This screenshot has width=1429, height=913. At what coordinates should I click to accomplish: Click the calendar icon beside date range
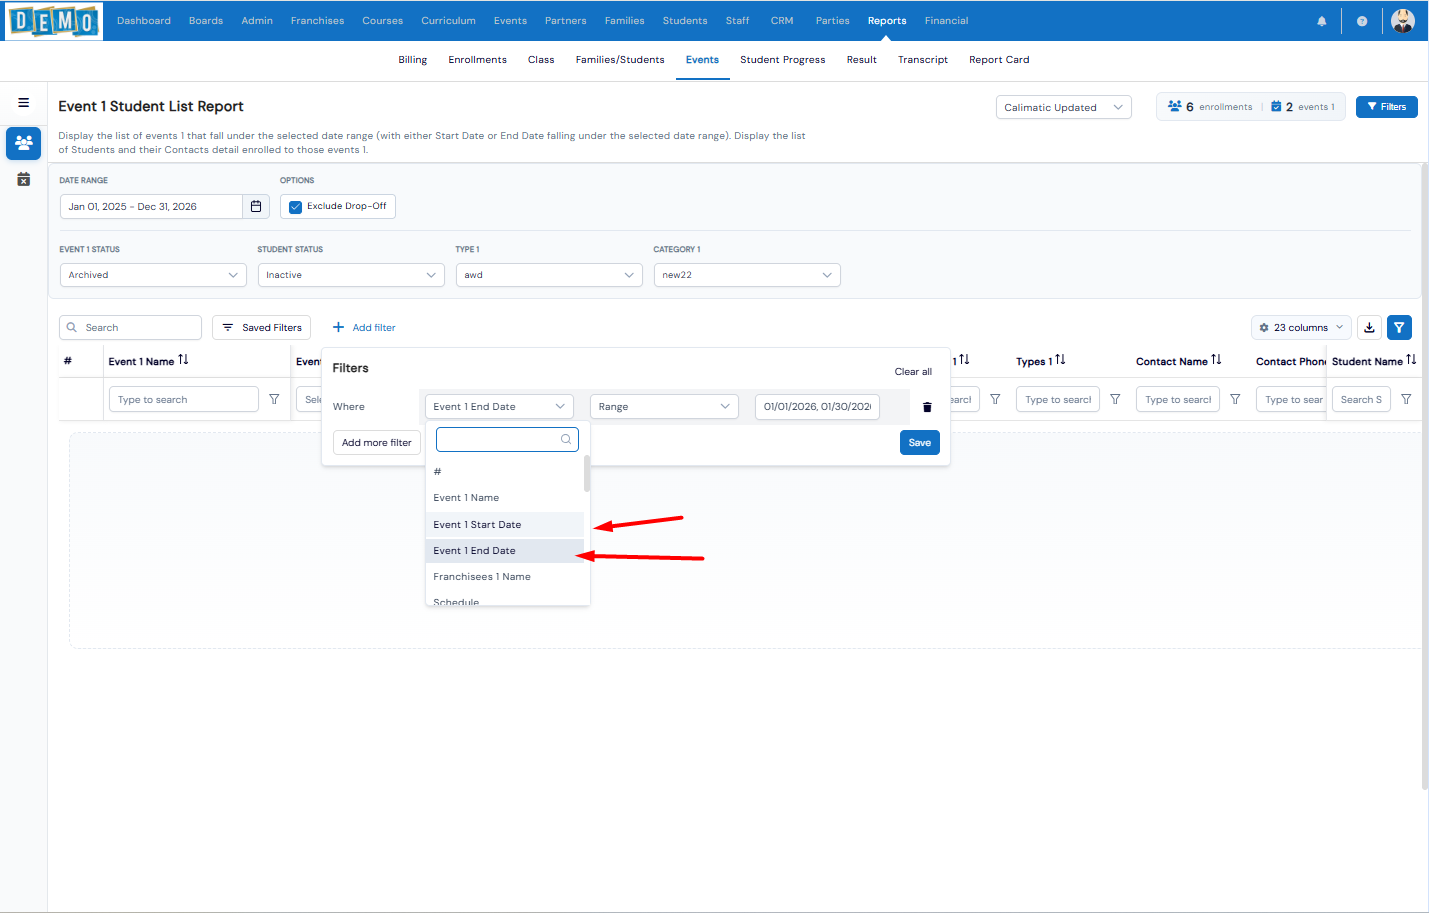(x=256, y=207)
